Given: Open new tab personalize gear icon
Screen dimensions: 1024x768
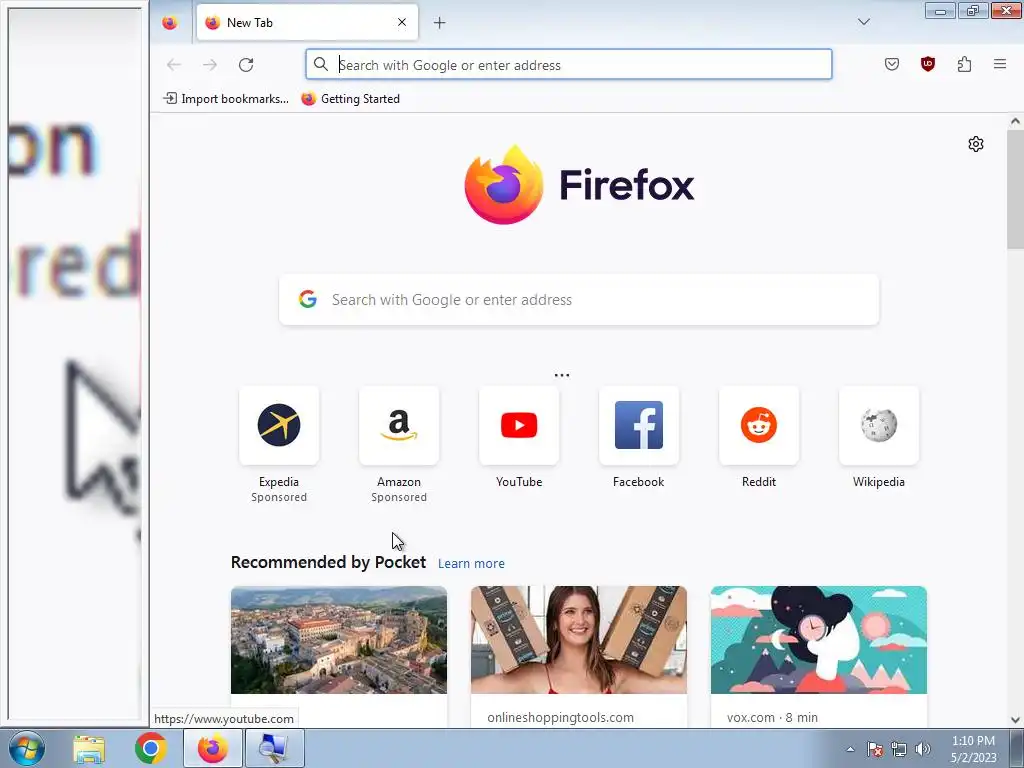Looking at the screenshot, I should [976, 144].
